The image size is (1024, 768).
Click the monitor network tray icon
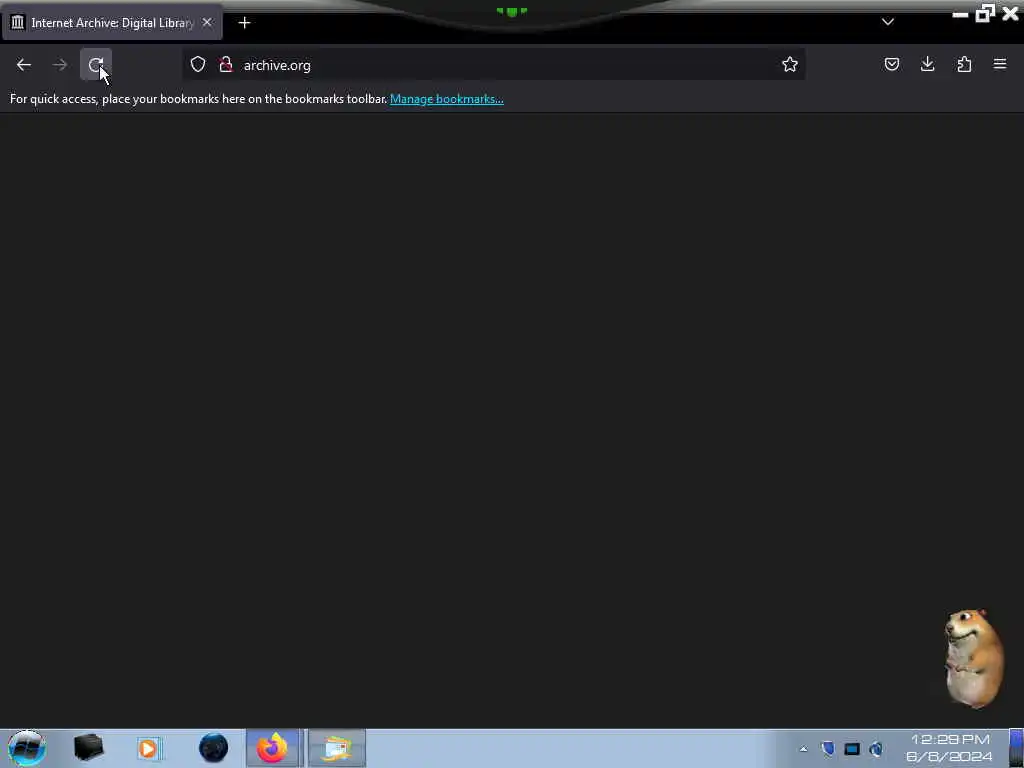(x=852, y=749)
